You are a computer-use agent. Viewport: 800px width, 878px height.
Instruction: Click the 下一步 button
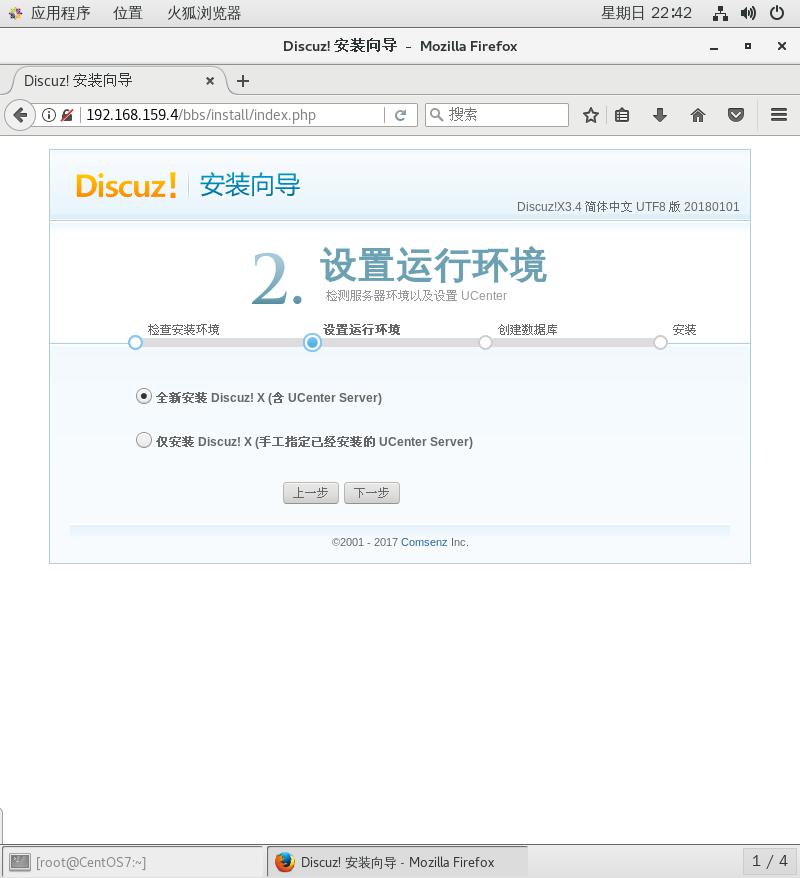click(372, 493)
